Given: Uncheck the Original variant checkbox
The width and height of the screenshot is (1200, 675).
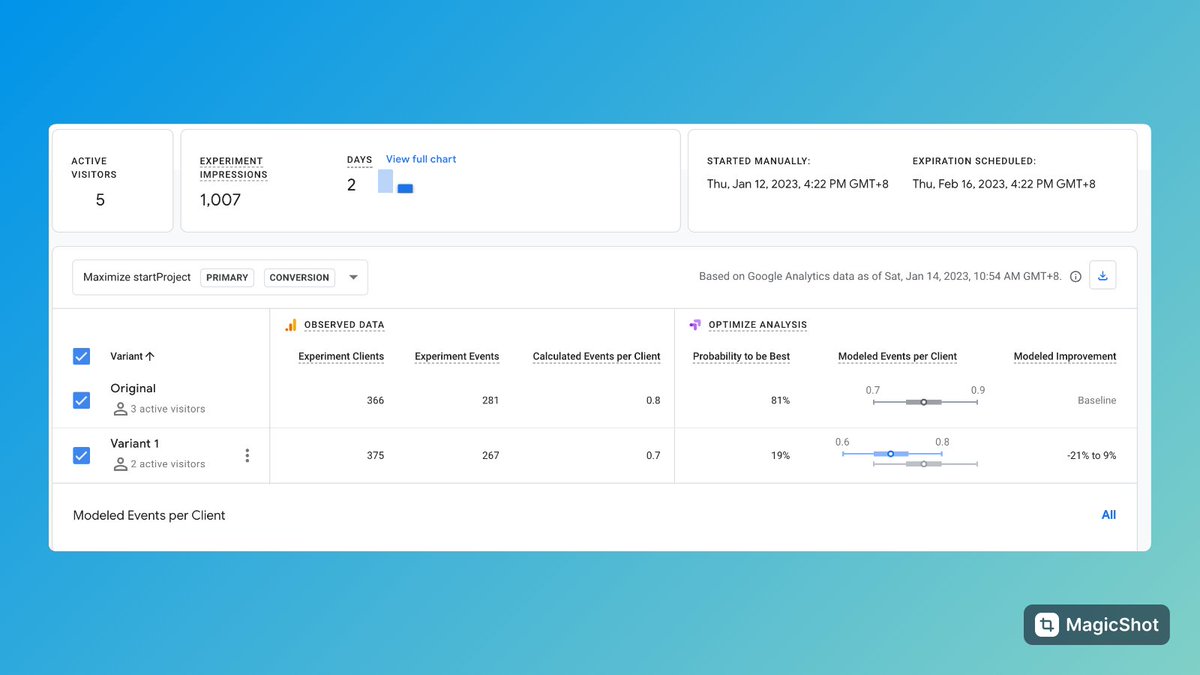Looking at the screenshot, I should tap(82, 400).
